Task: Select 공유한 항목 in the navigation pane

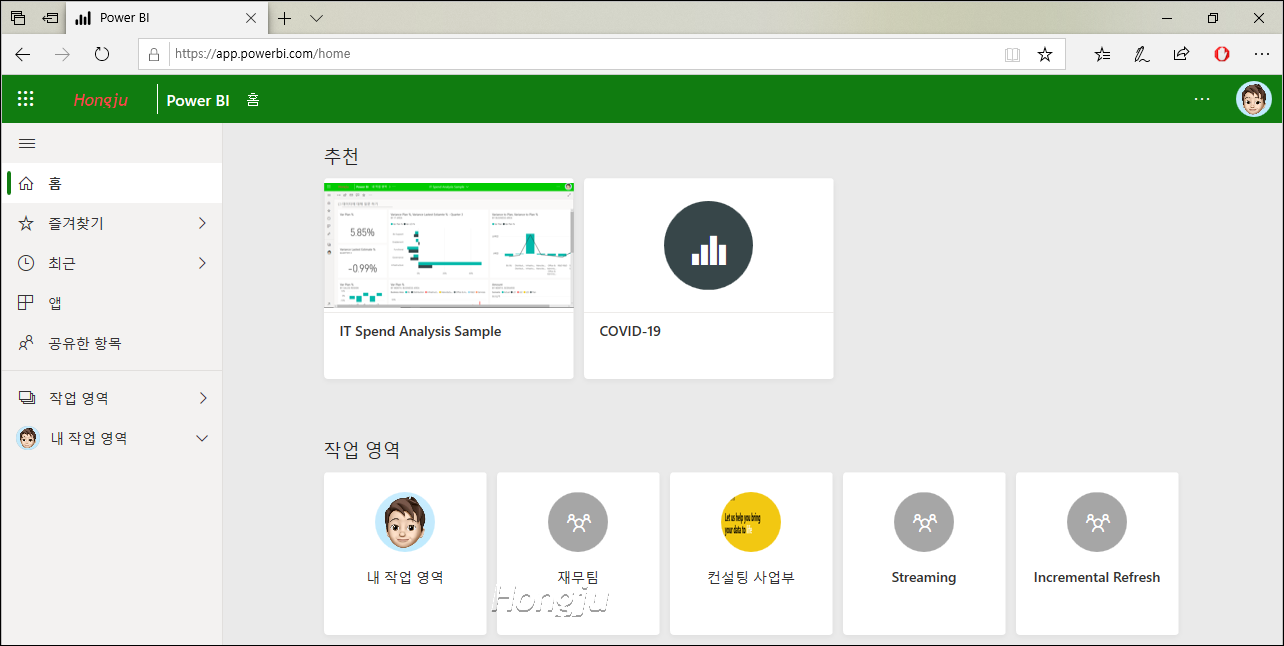Action: click(x=111, y=343)
